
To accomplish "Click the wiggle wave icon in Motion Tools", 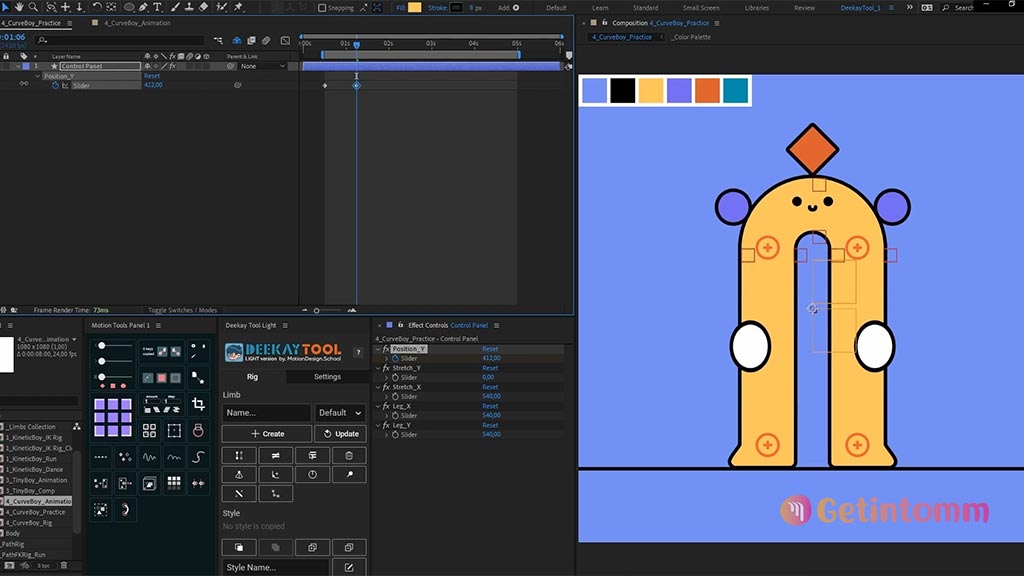I will pyautogui.click(x=150, y=457).
